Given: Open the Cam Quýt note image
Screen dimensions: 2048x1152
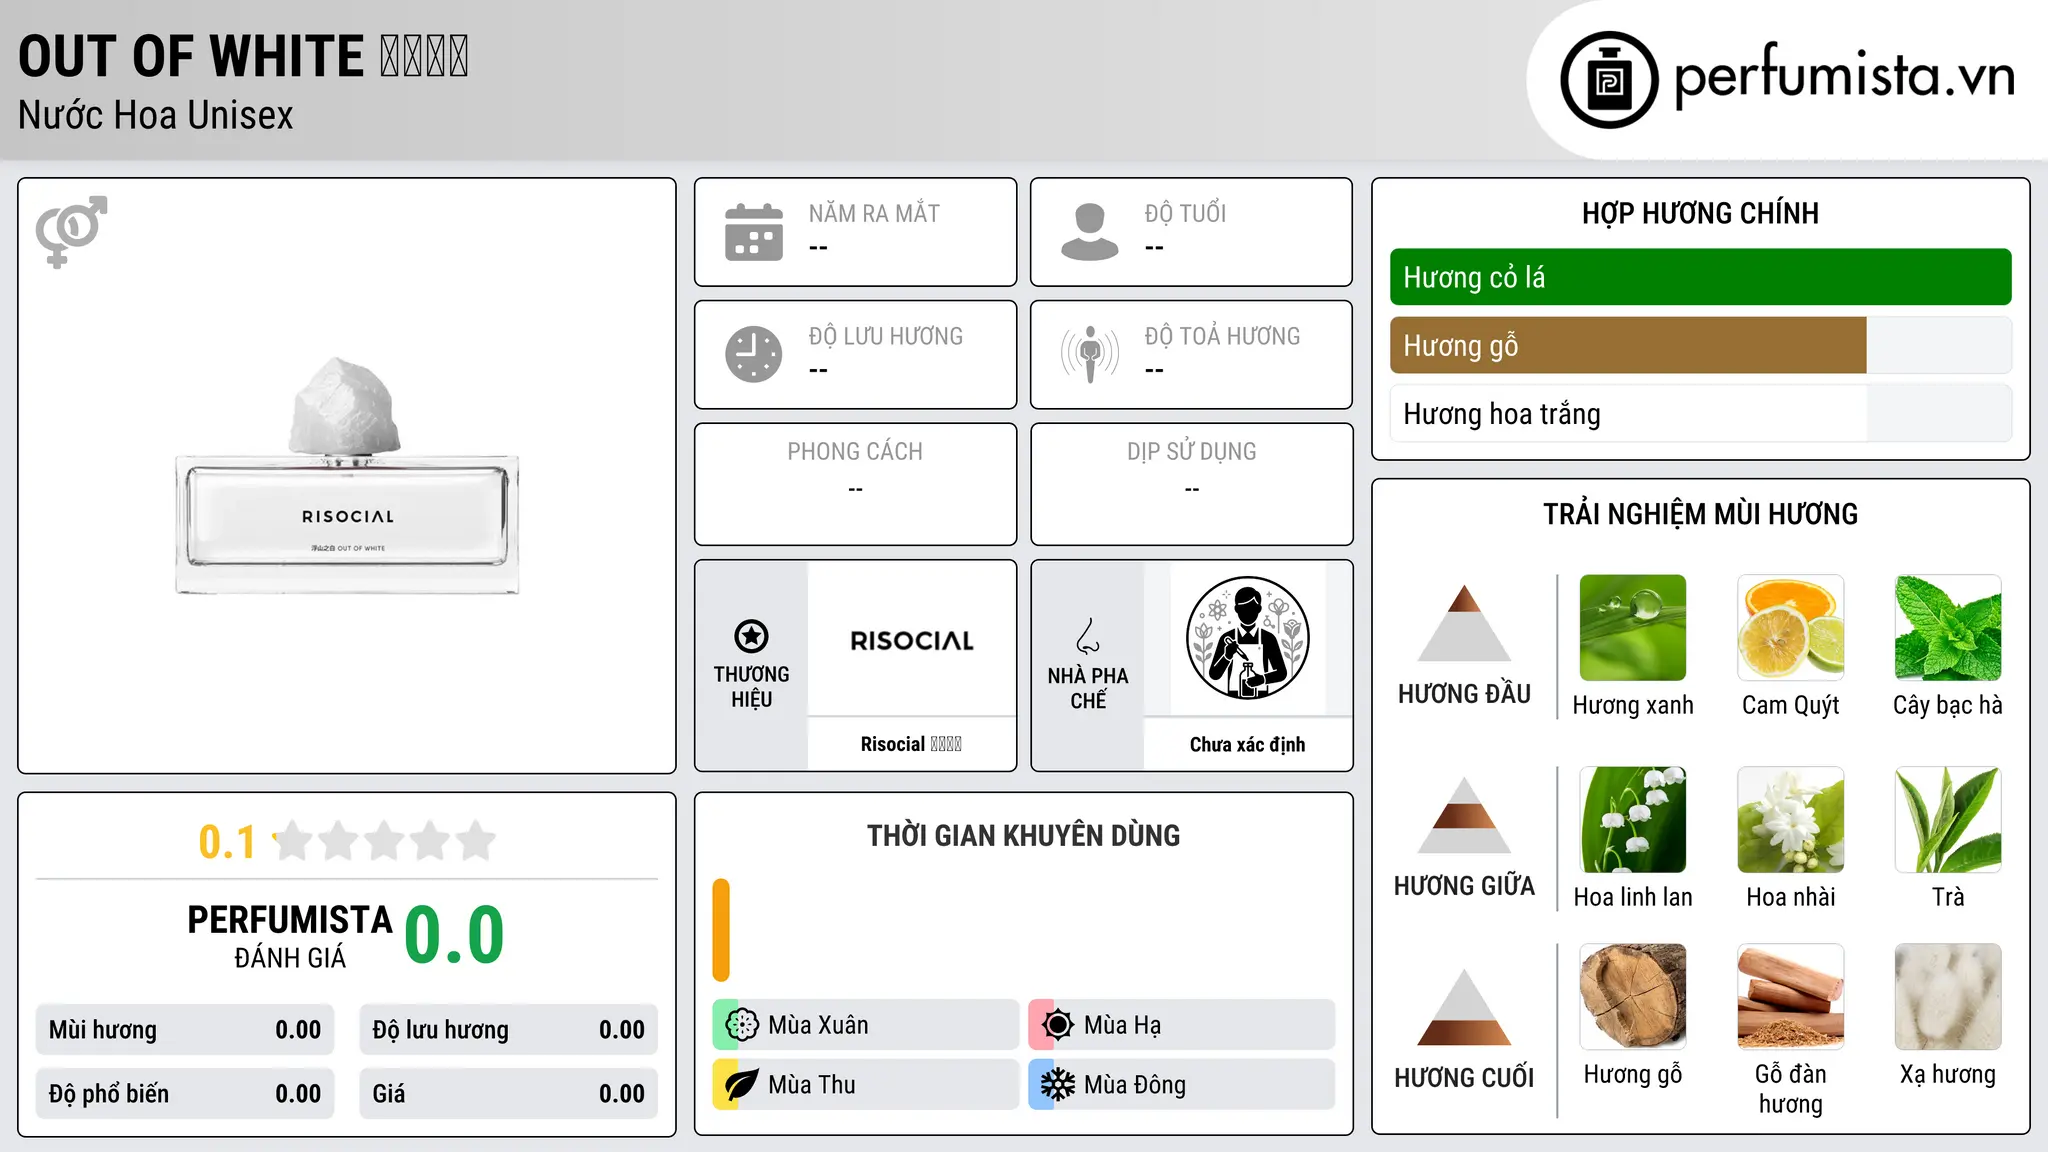Looking at the screenshot, I should click(1791, 628).
